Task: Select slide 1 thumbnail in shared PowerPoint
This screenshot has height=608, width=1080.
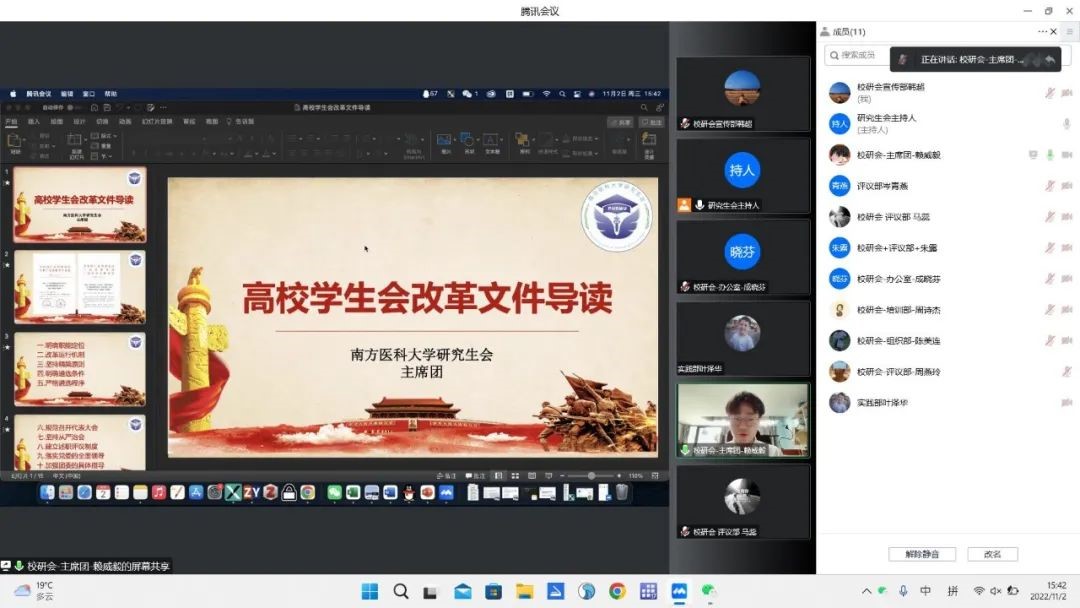Action: click(x=80, y=205)
